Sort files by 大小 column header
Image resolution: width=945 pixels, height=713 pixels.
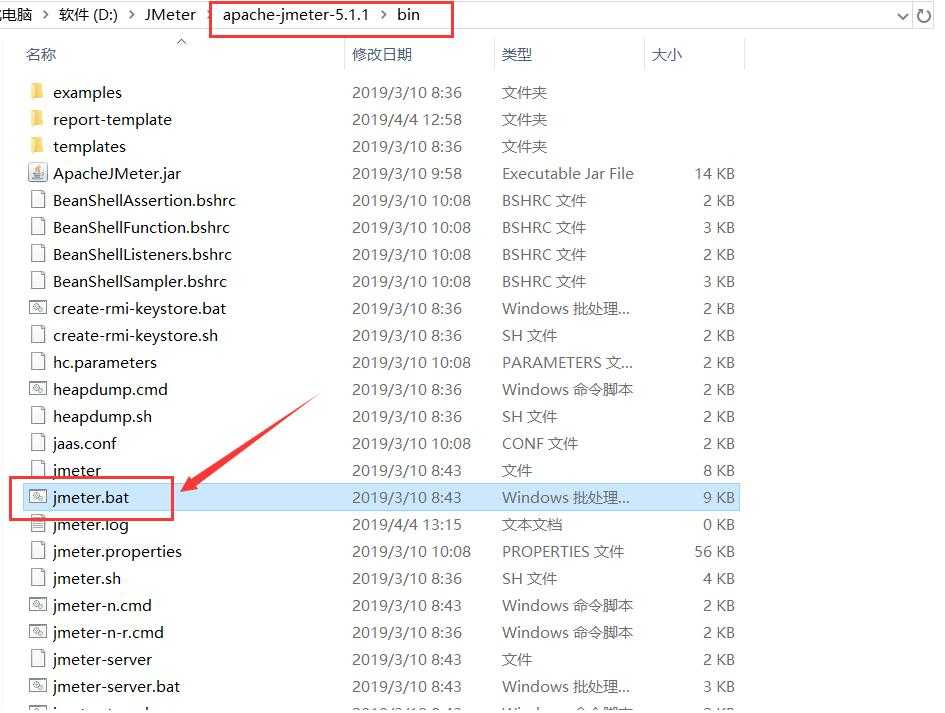point(667,54)
